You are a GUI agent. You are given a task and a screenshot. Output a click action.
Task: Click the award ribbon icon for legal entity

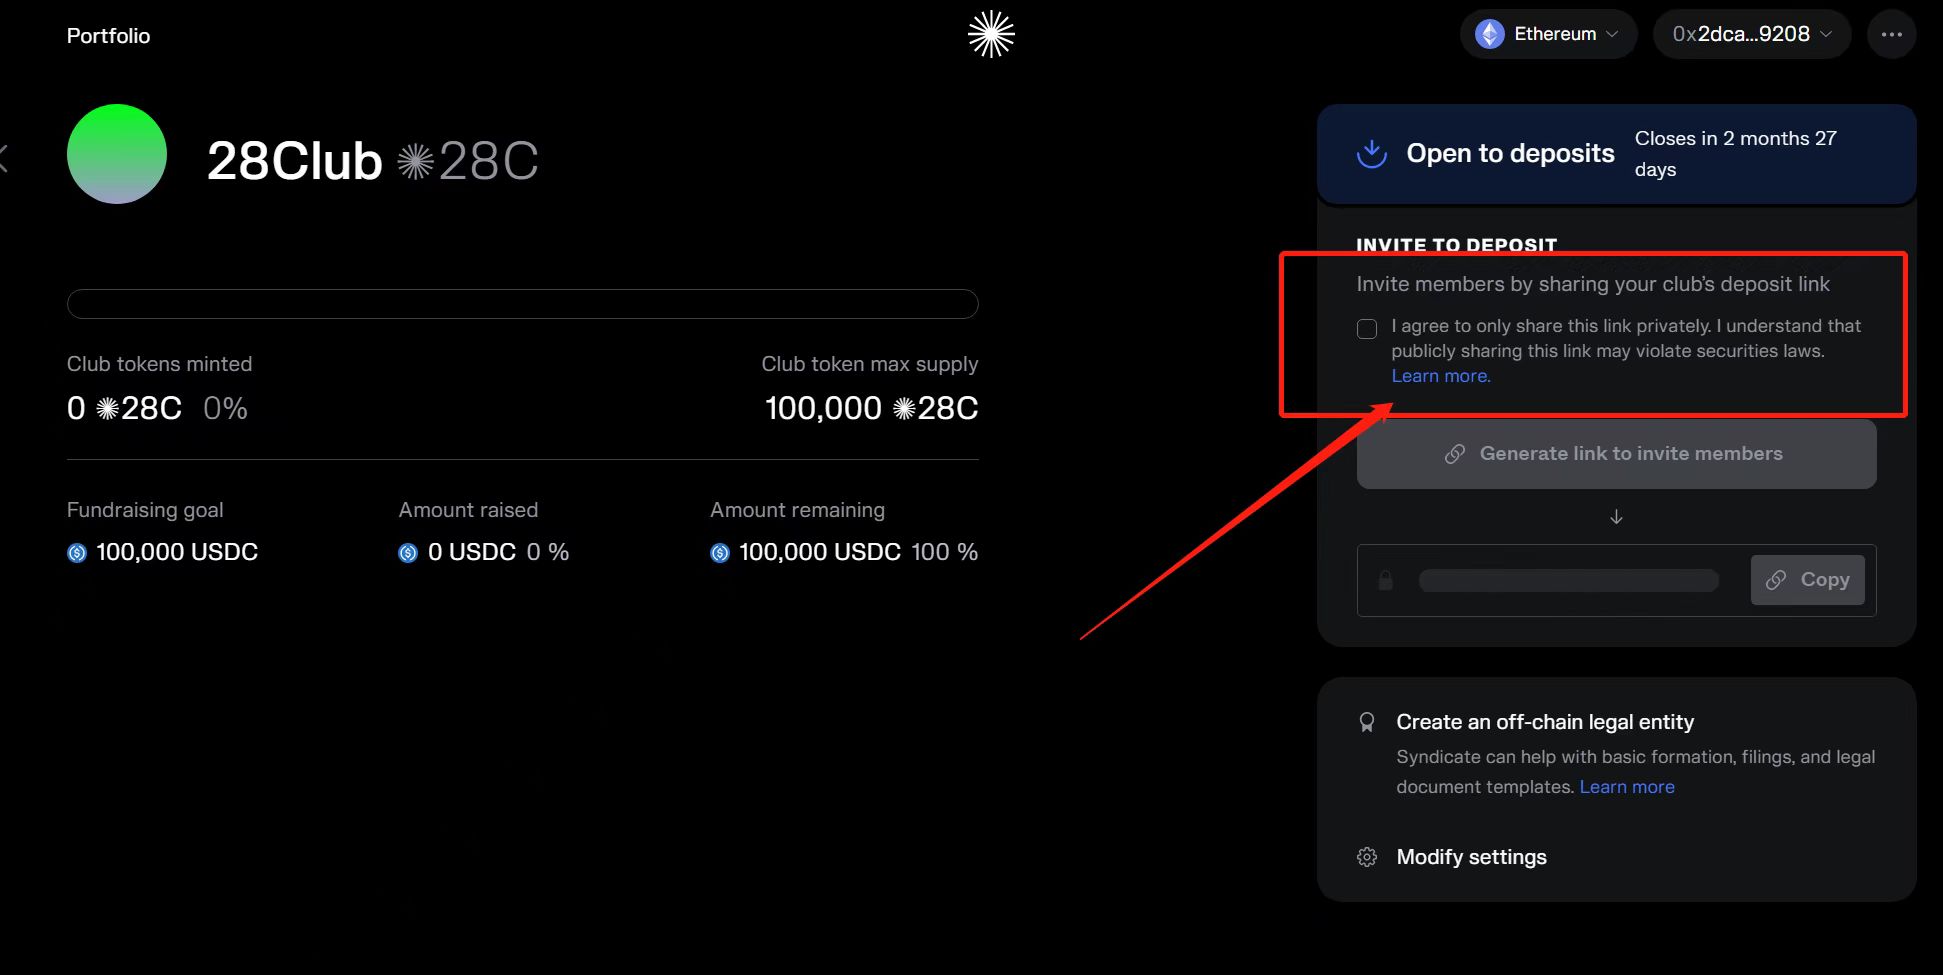pyautogui.click(x=1366, y=722)
